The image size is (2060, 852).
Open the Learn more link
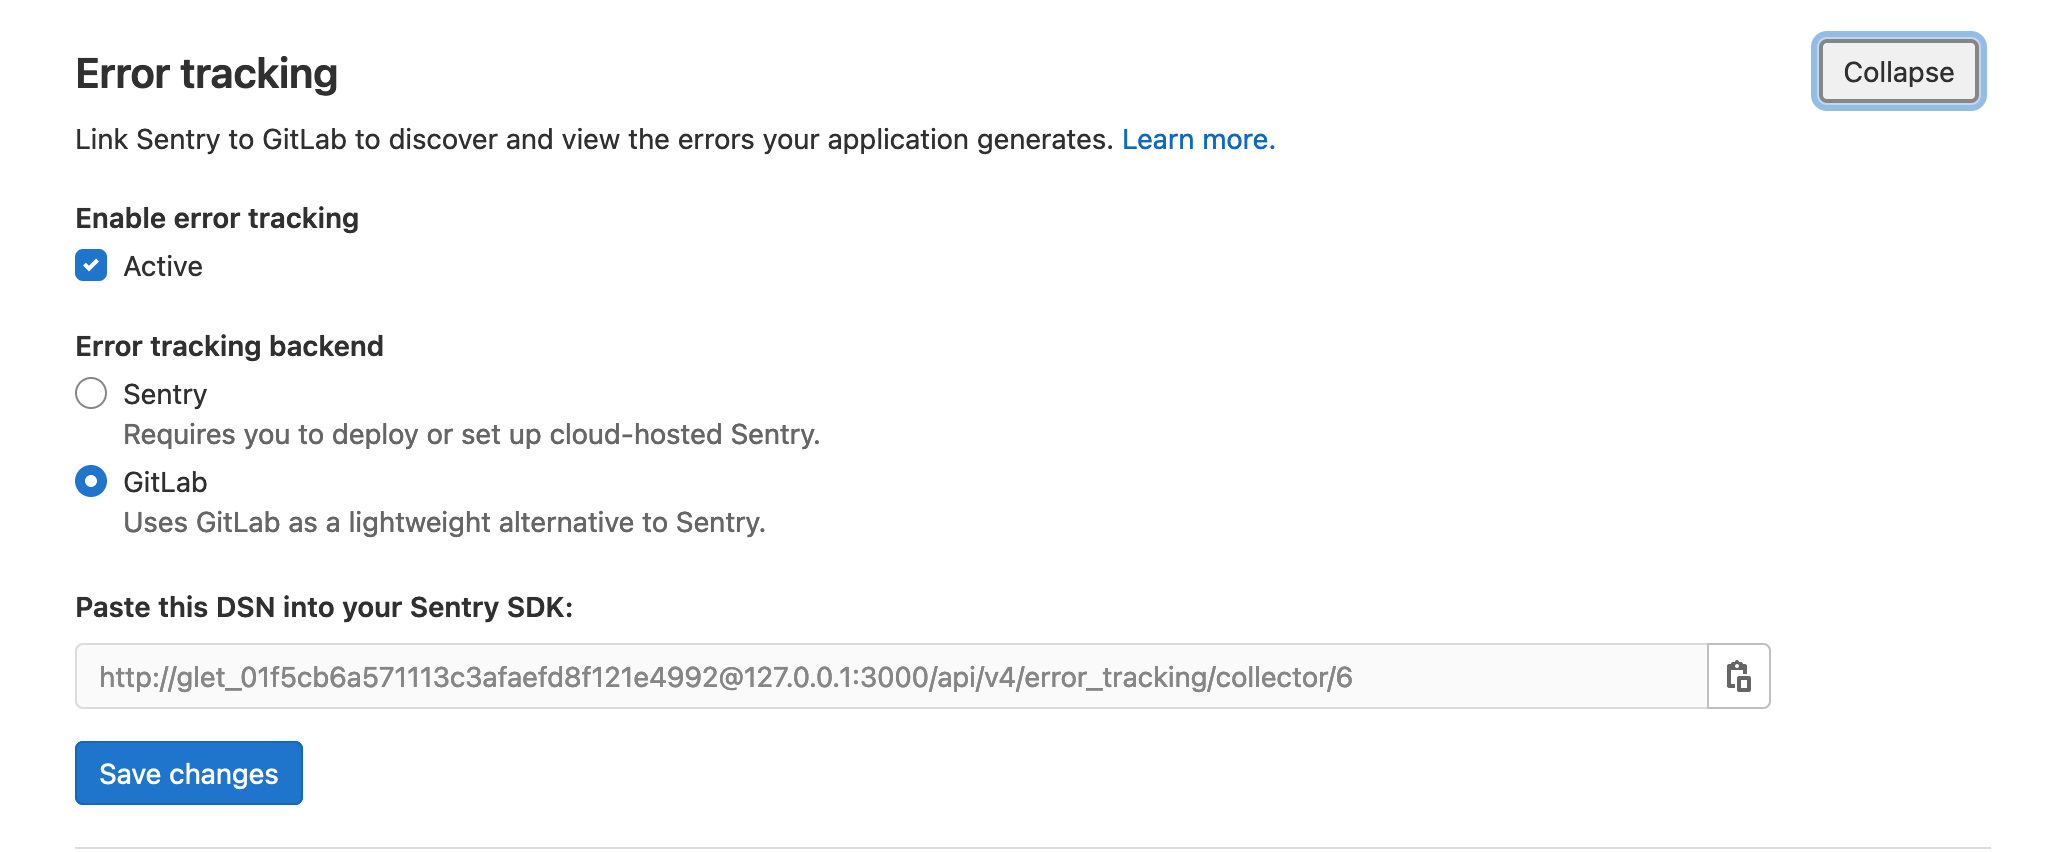1198,139
